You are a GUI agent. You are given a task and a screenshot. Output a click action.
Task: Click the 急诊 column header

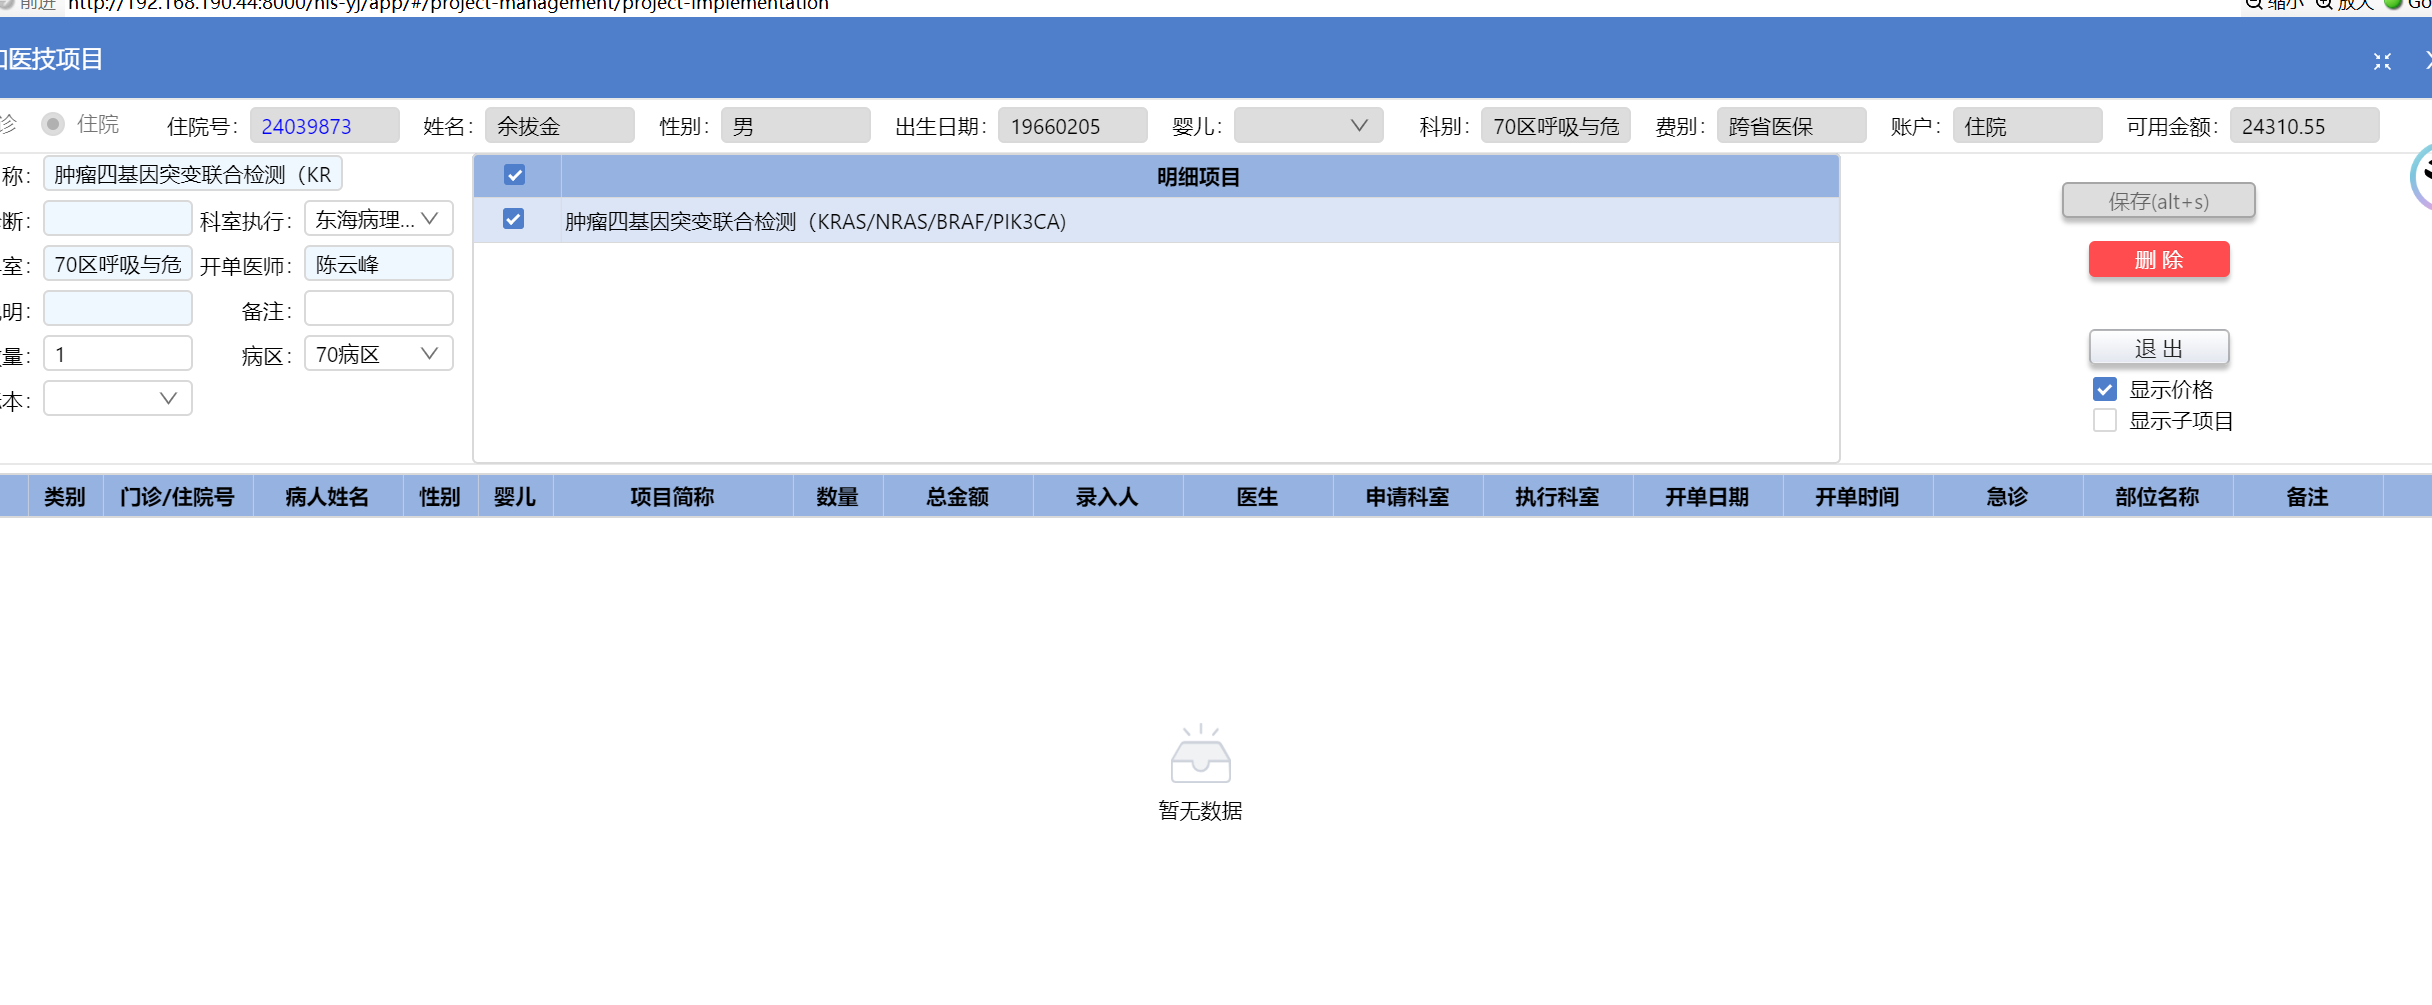[x=2008, y=497]
